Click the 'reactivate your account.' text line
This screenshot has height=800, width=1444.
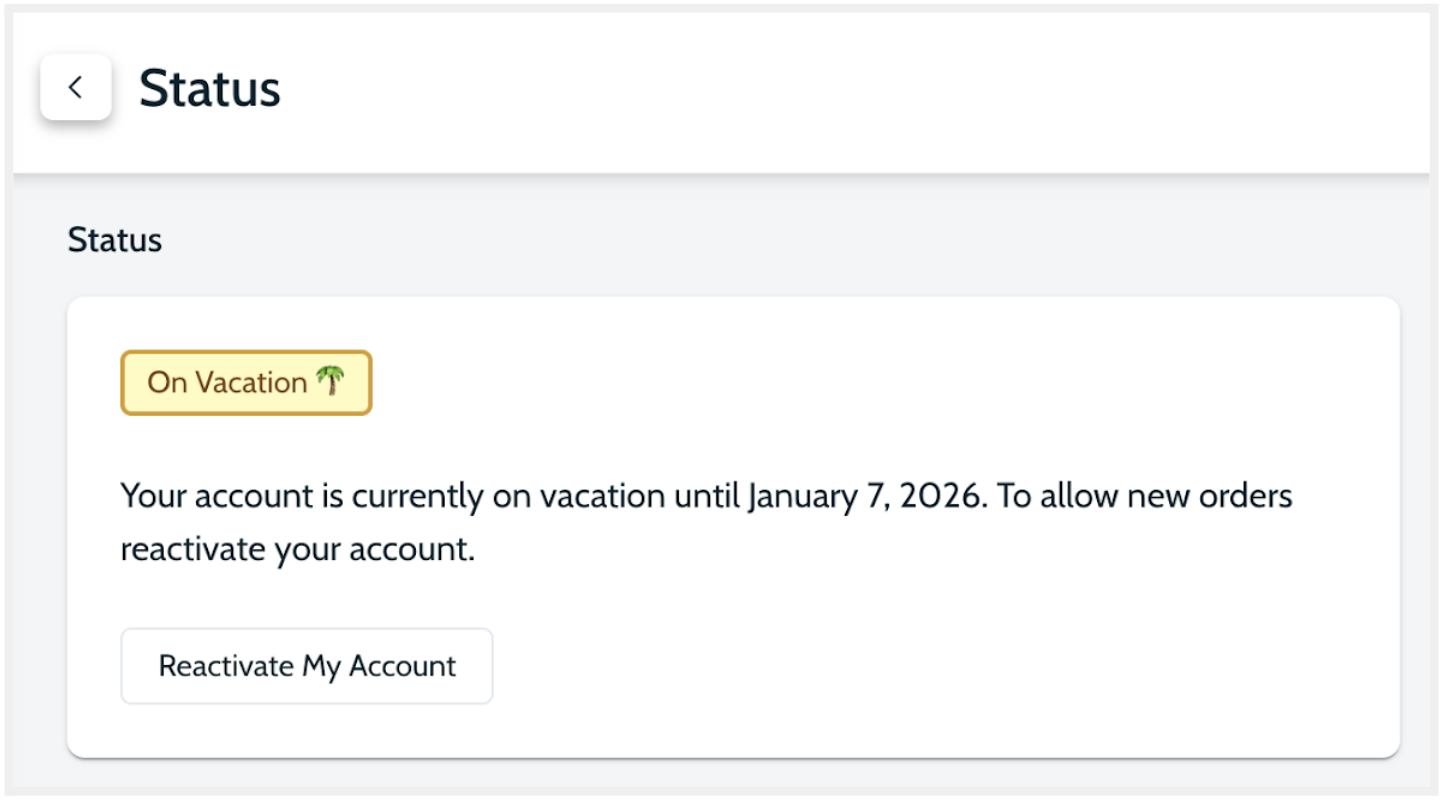(x=297, y=550)
